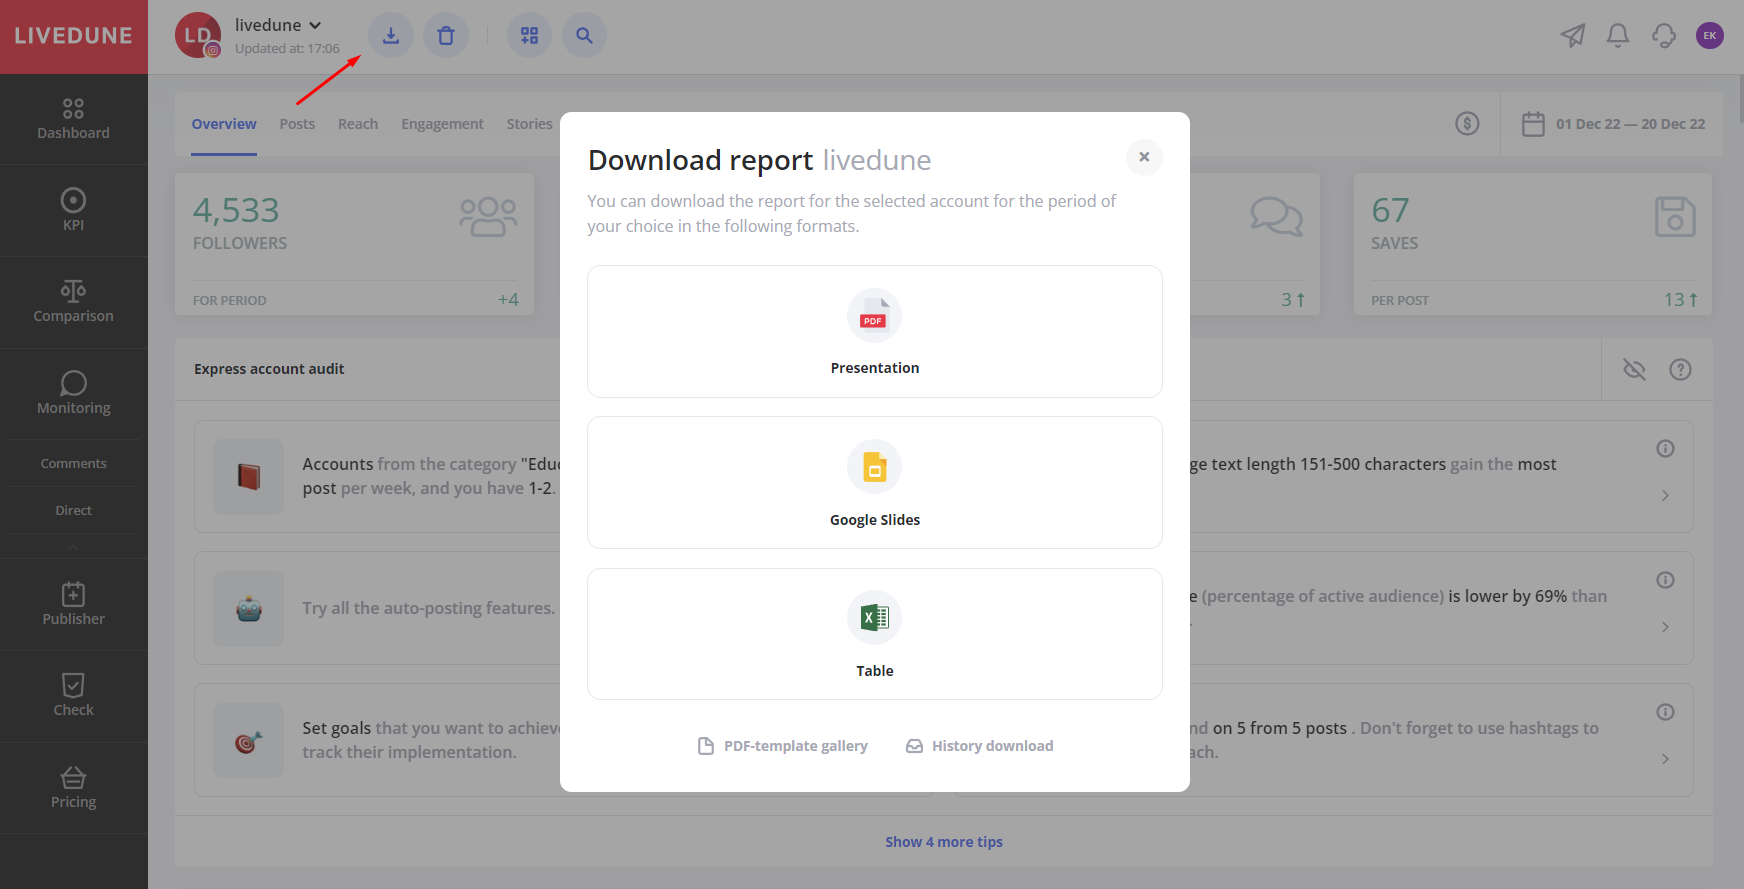Select the Google Slides export option

click(x=874, y=482)
